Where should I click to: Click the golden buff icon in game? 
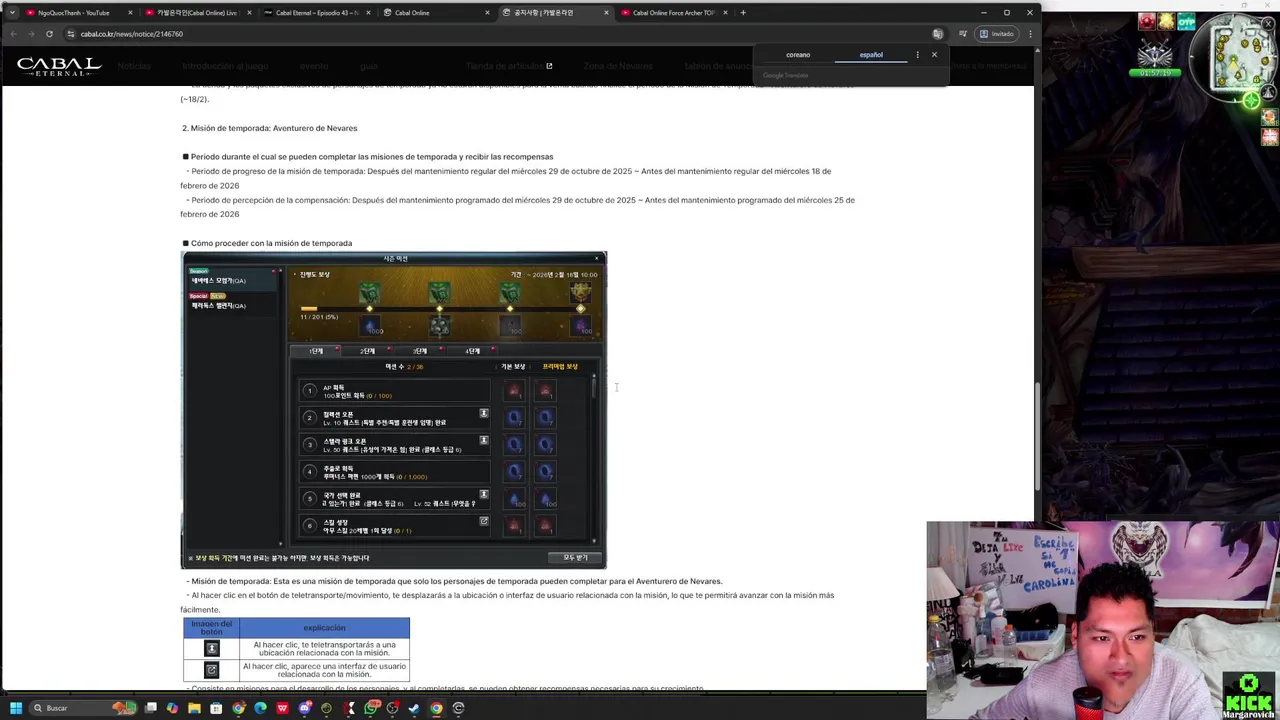pyautogui.click(x=1166, y=21)
